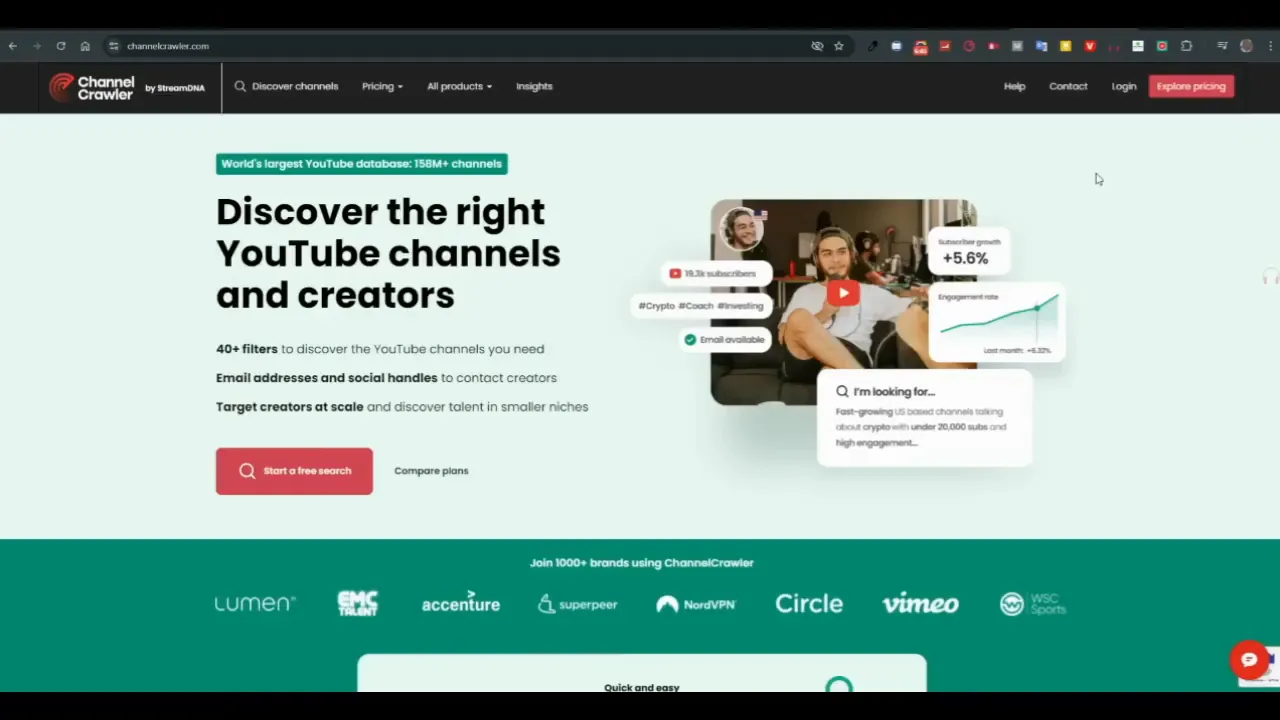Viewport: 1280px width, 720px height.
Task: Click the Email available check chip
Action: click(x=725, y=340)
